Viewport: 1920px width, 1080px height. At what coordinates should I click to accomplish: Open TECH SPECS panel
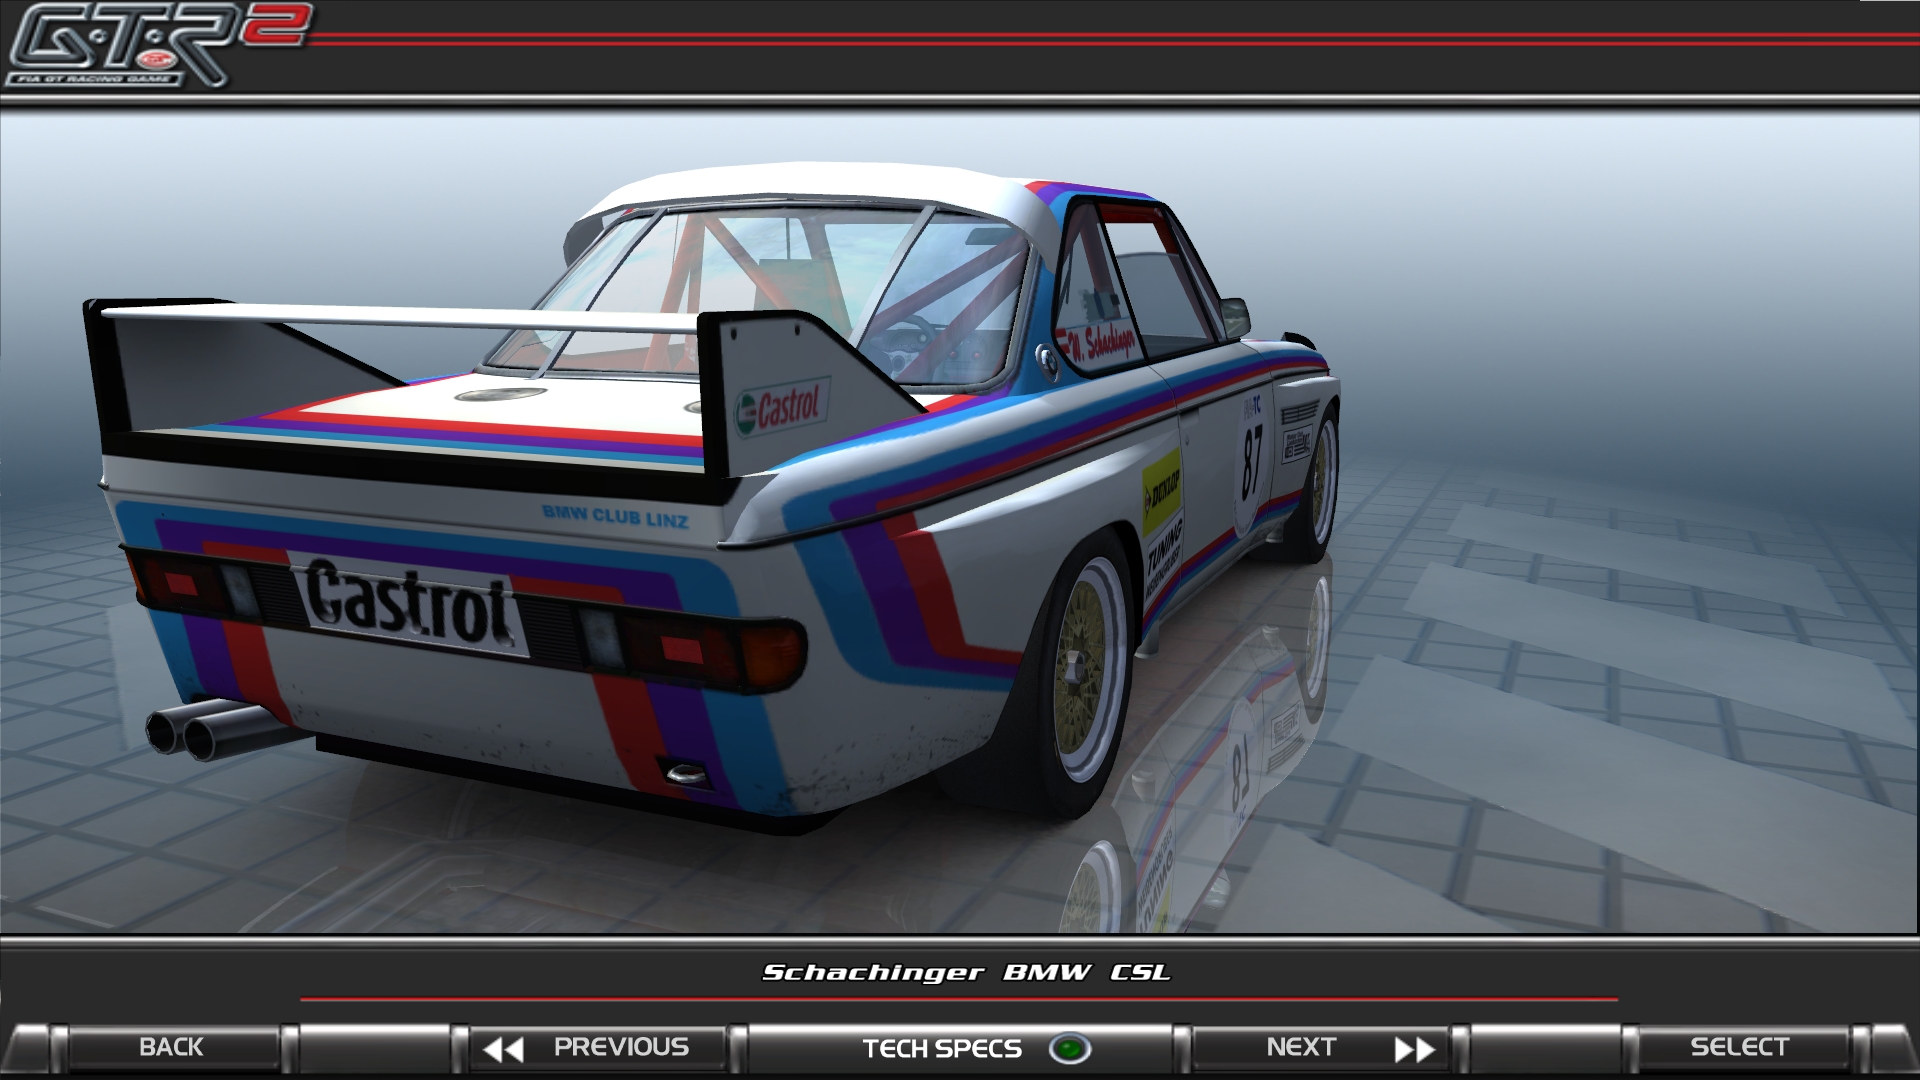click(x=960, y=1048)
